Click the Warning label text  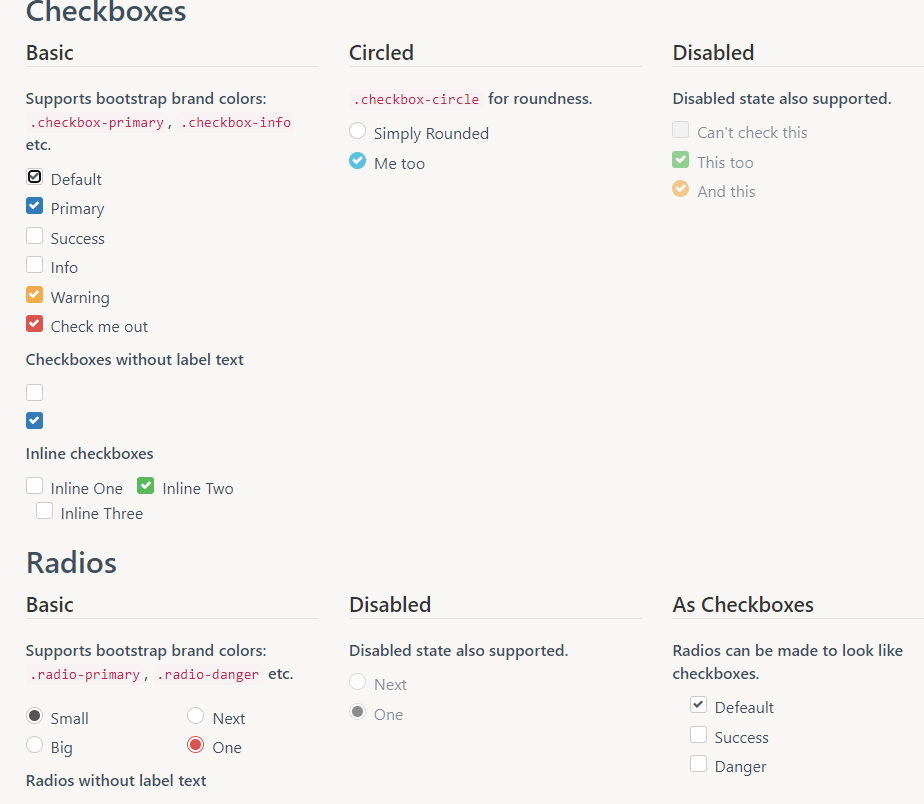(x=80, y=298)
